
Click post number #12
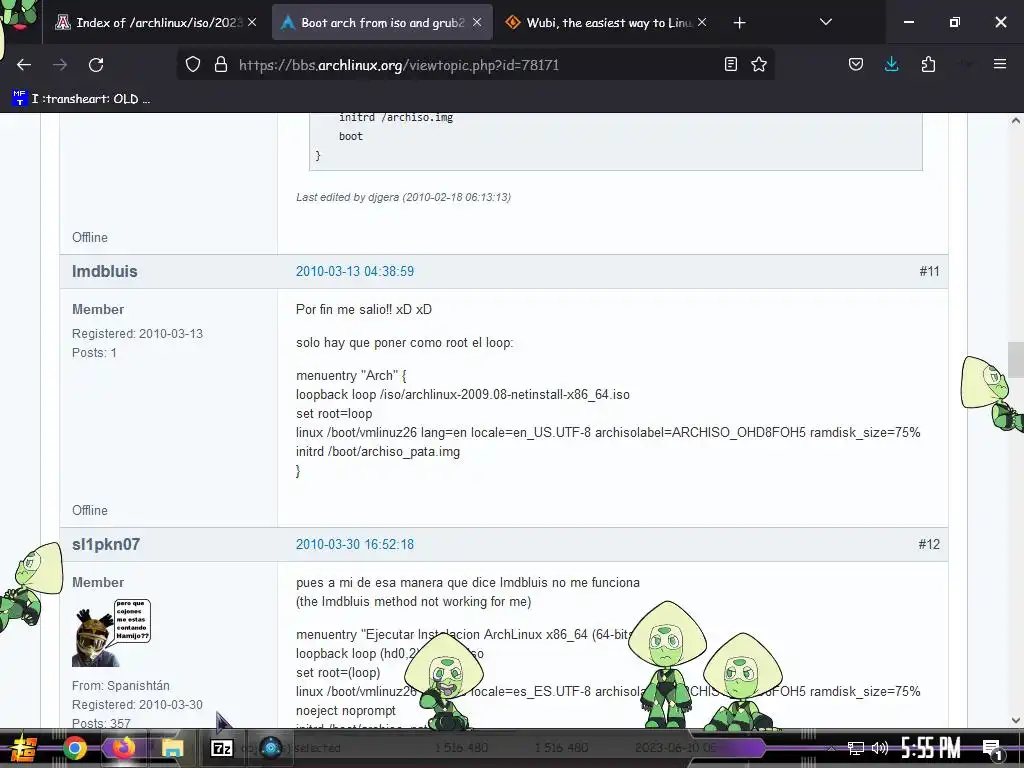(x=929, y=544)
